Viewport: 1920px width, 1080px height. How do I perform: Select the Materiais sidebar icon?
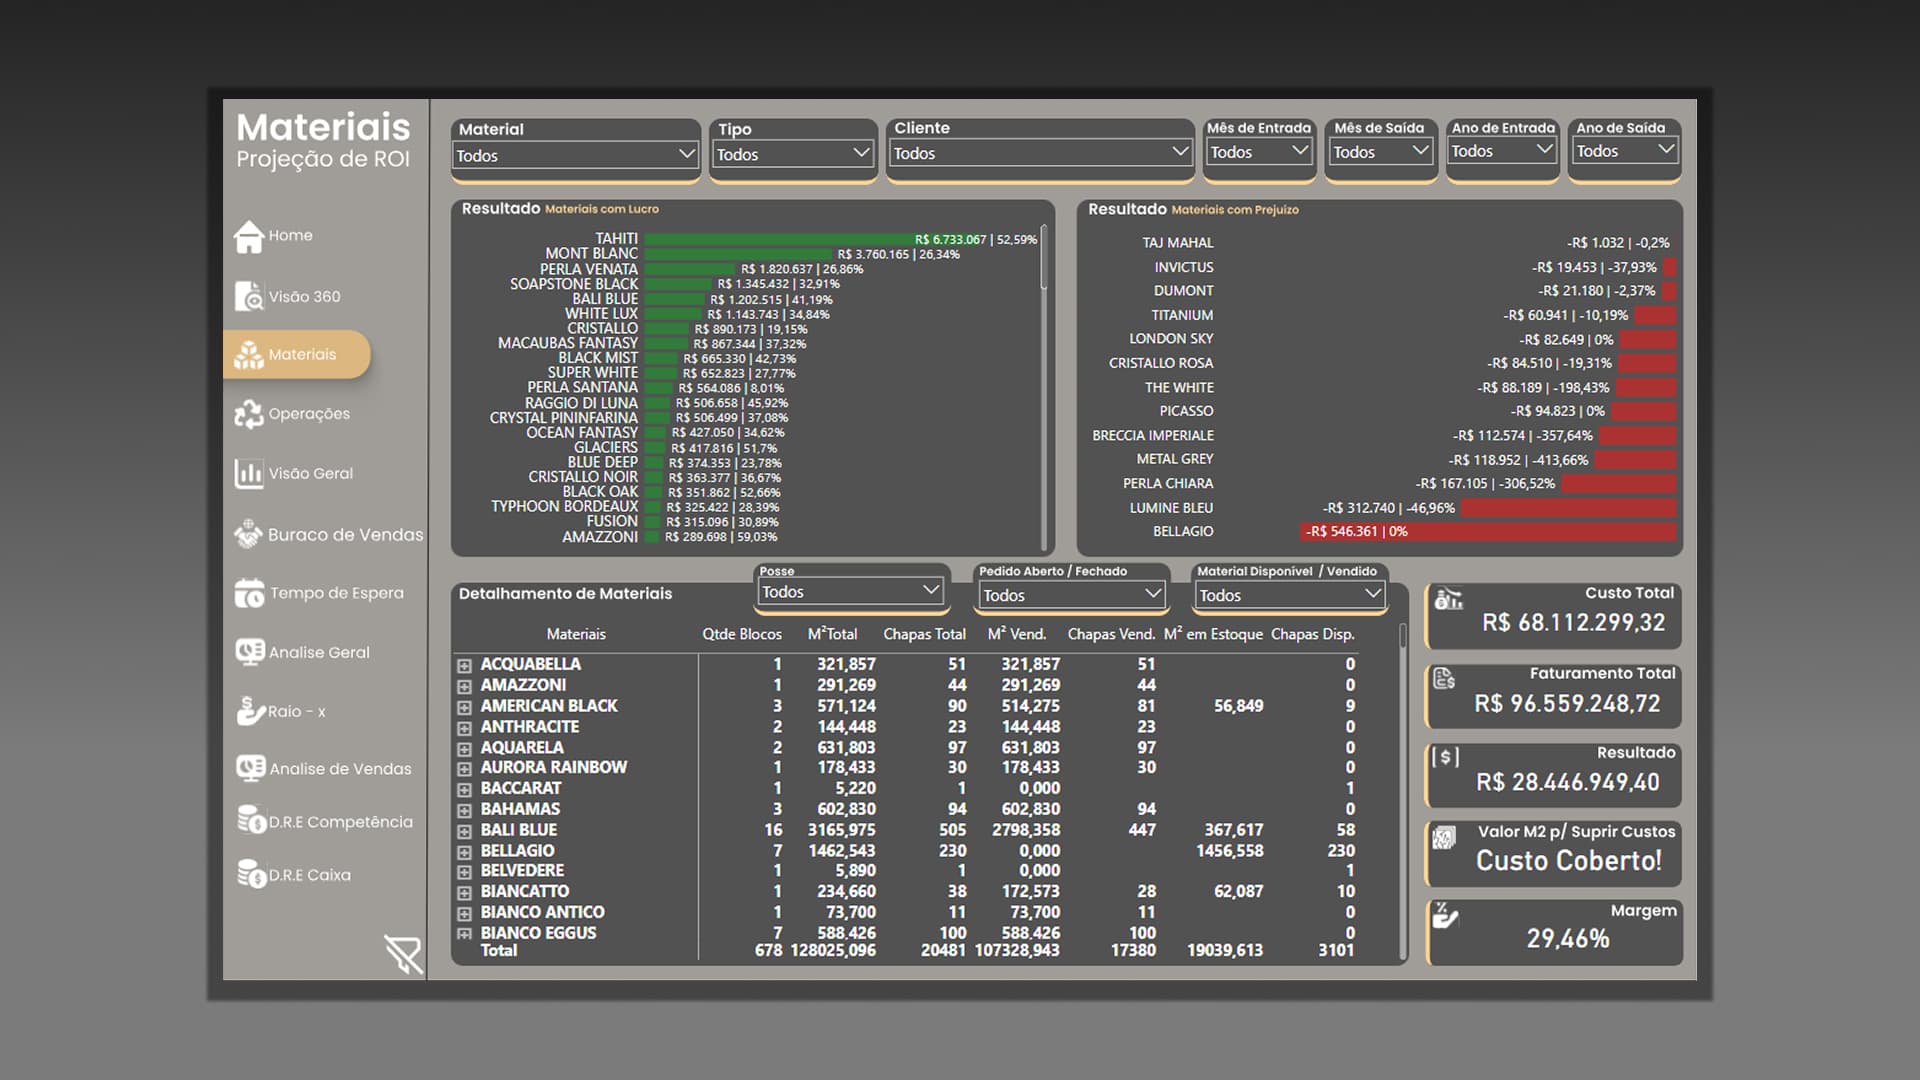click(248, 355)
